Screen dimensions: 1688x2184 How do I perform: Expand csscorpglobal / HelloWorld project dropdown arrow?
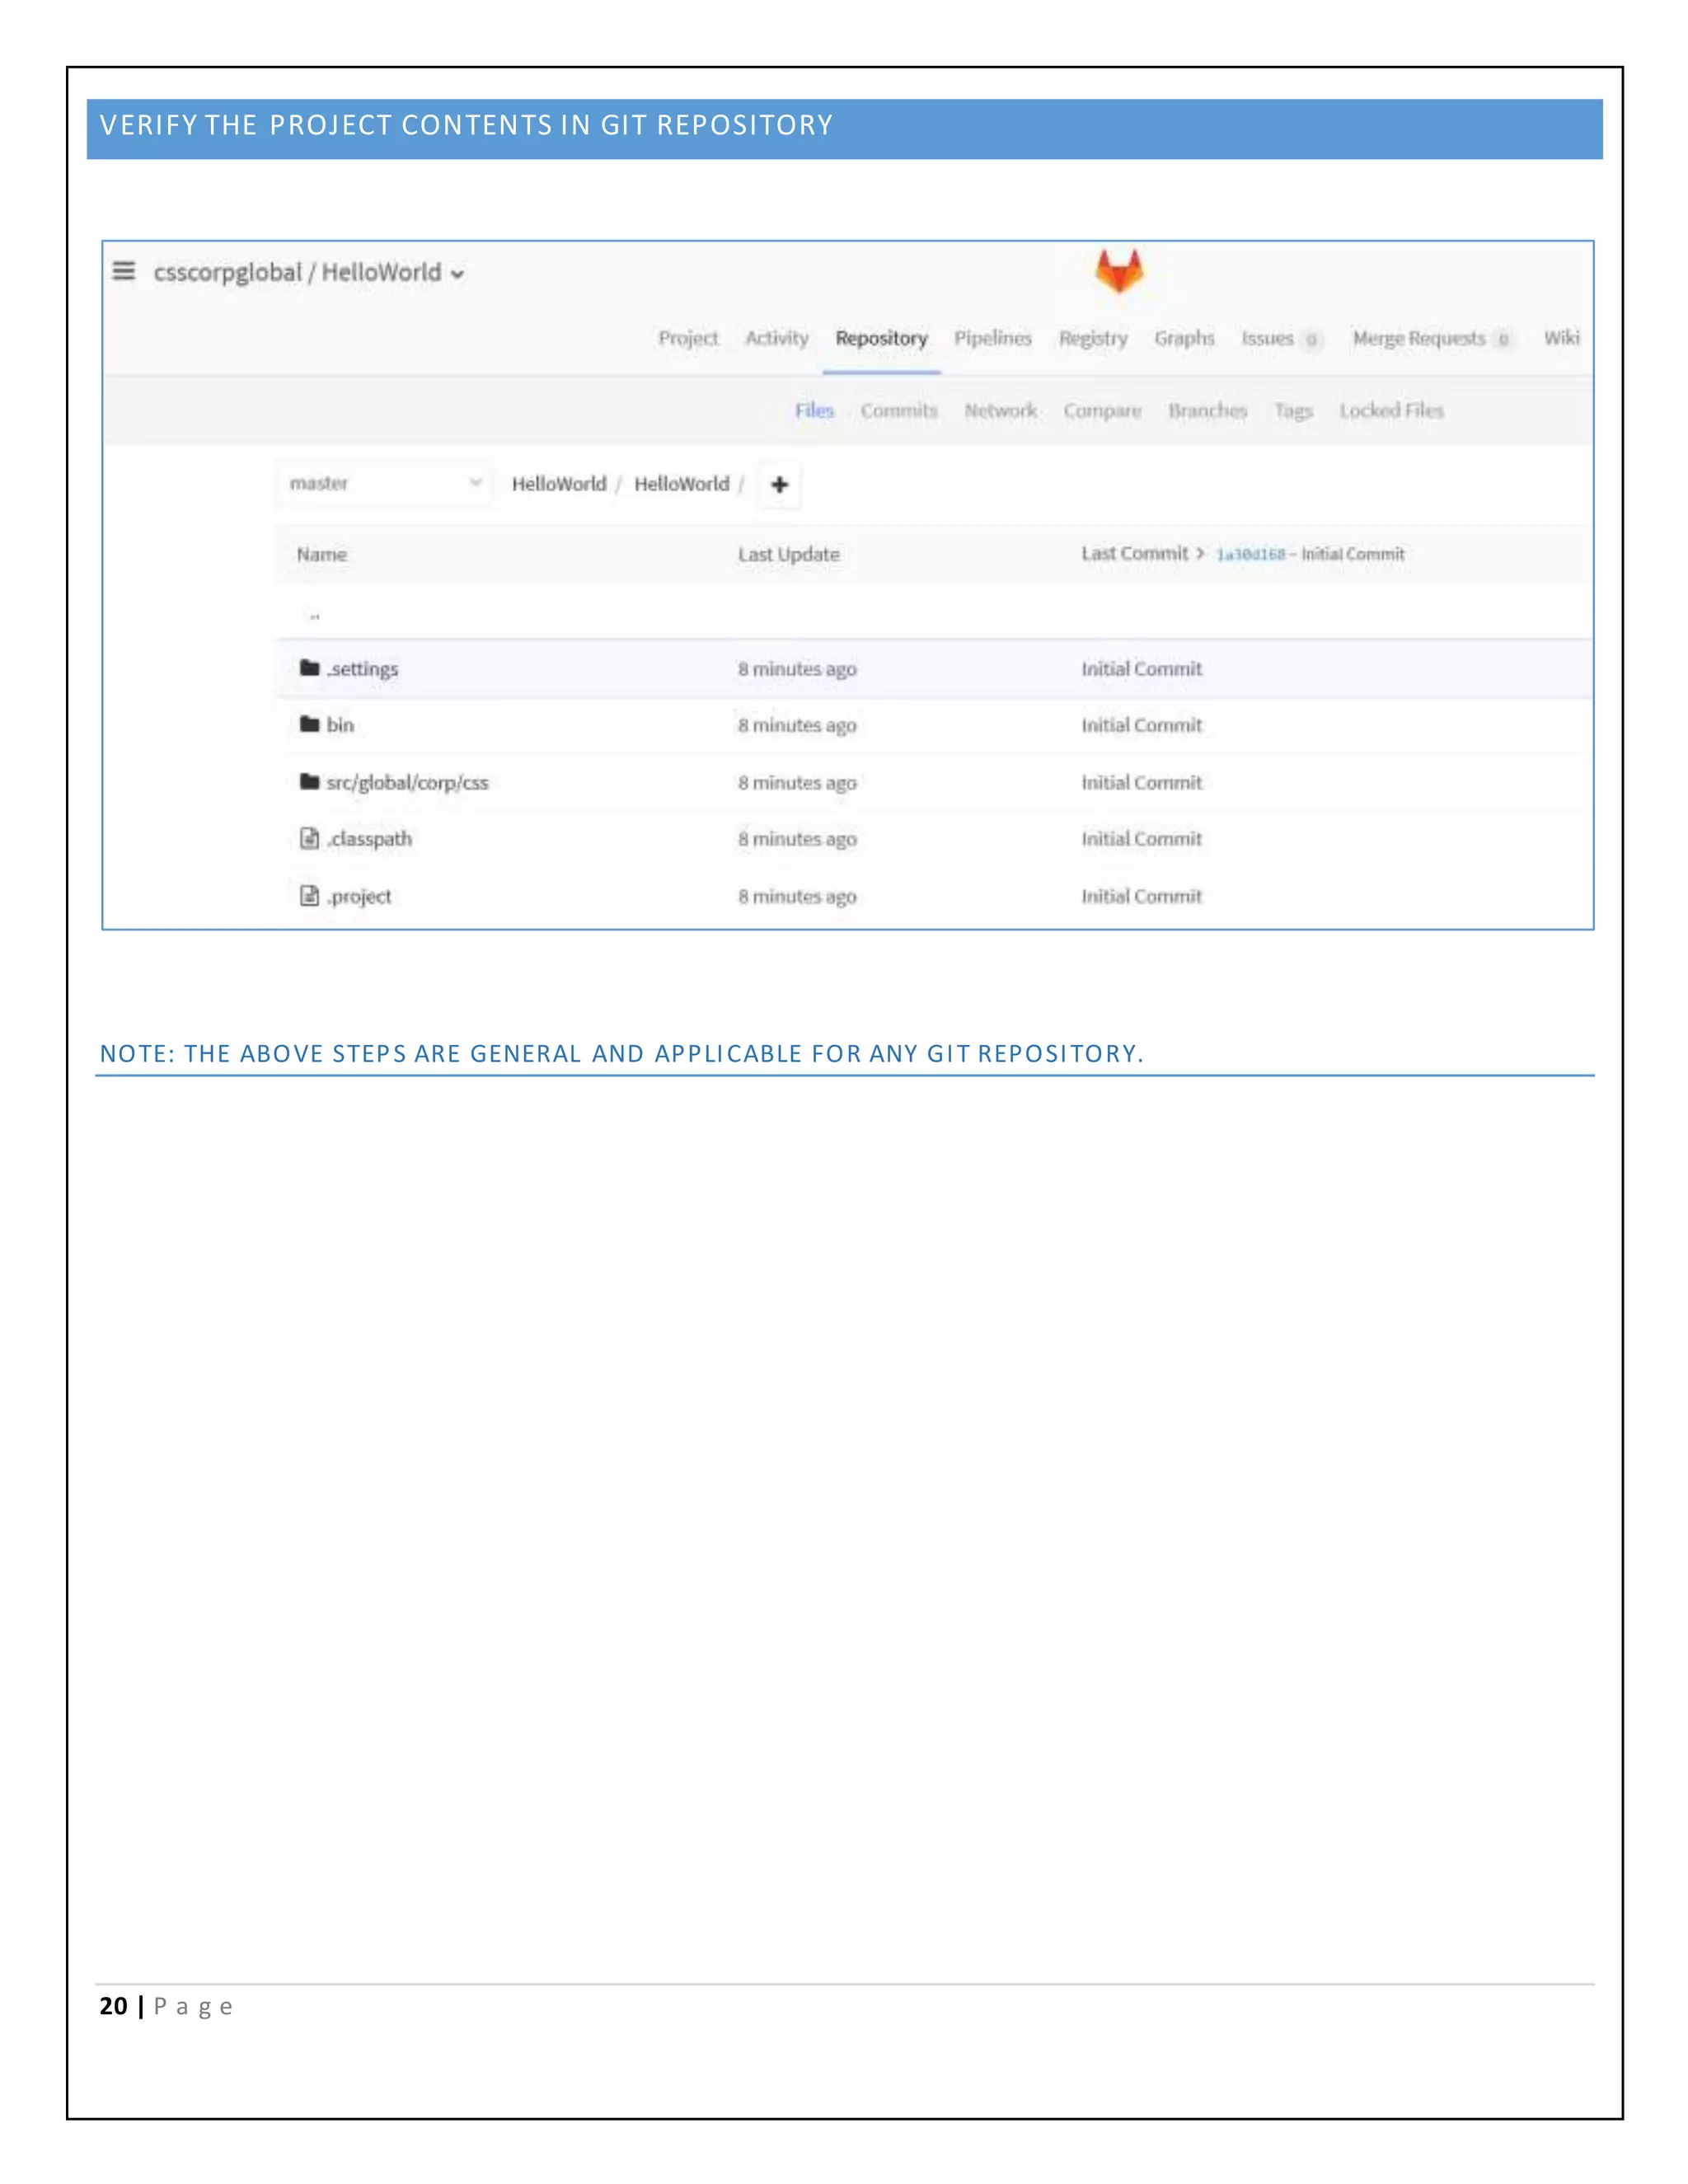[458, 274]
